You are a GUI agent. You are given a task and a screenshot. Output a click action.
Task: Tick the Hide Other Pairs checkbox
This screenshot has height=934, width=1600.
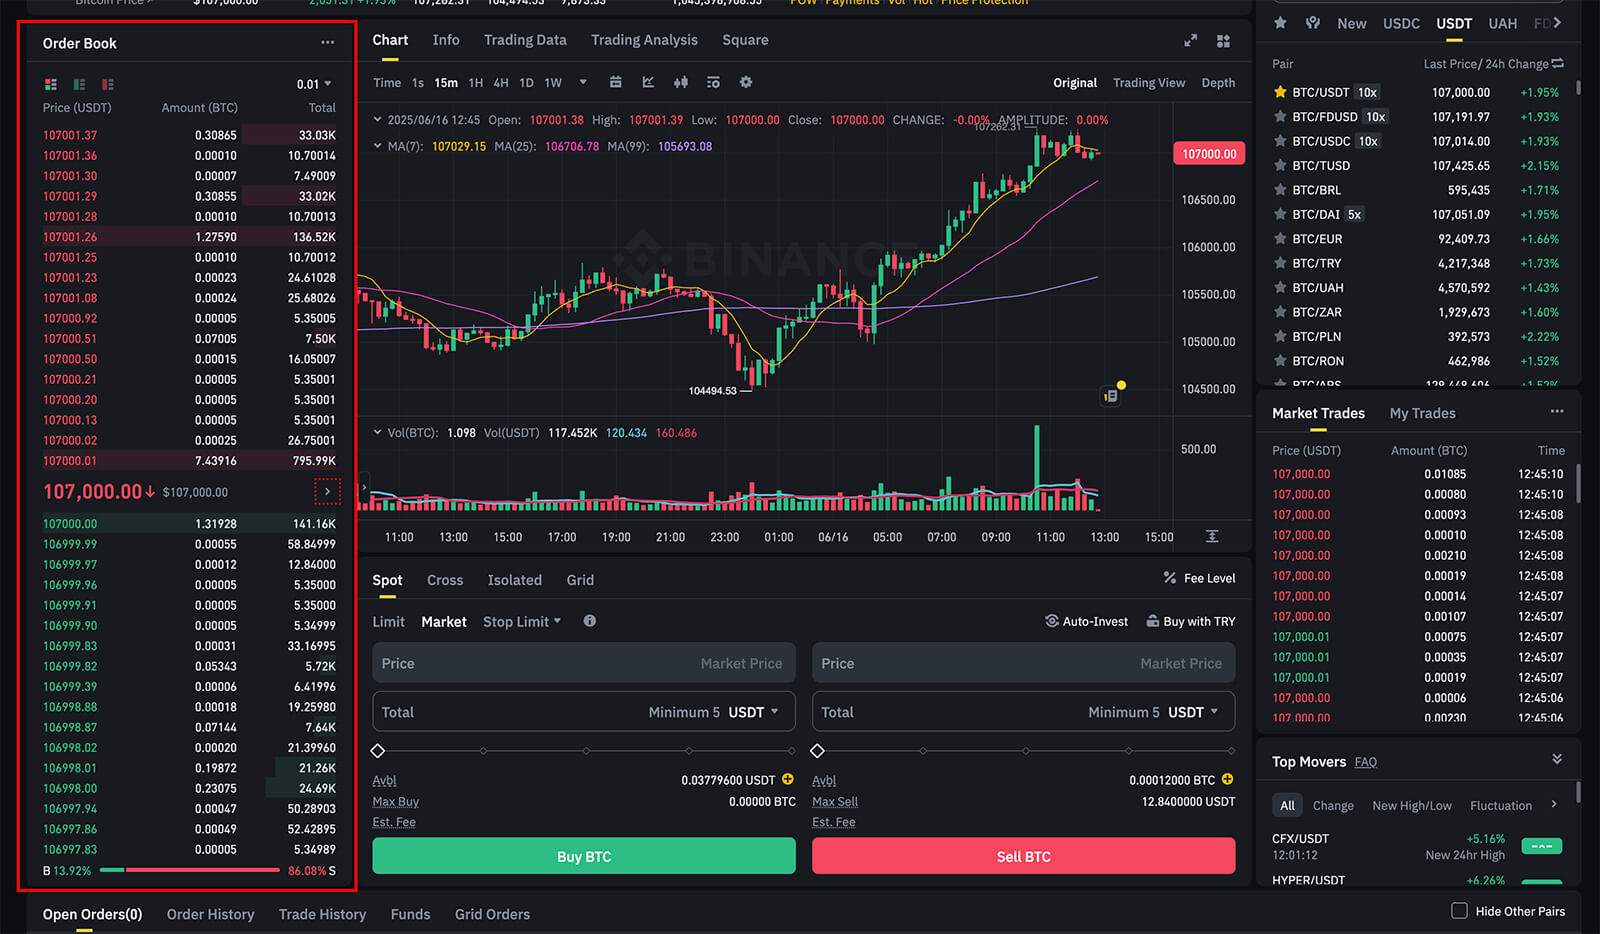(1459, 911)
